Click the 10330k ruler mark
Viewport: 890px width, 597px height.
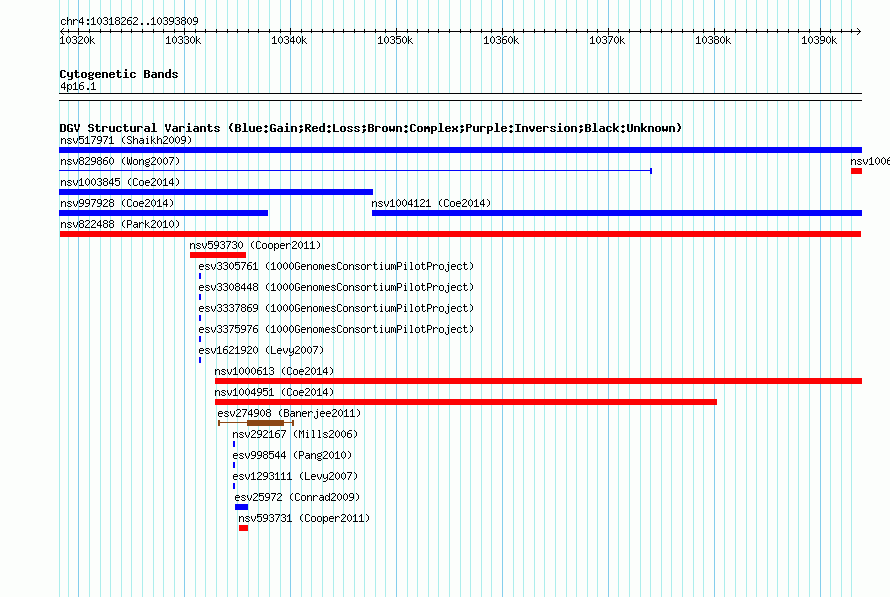[183, 40]
